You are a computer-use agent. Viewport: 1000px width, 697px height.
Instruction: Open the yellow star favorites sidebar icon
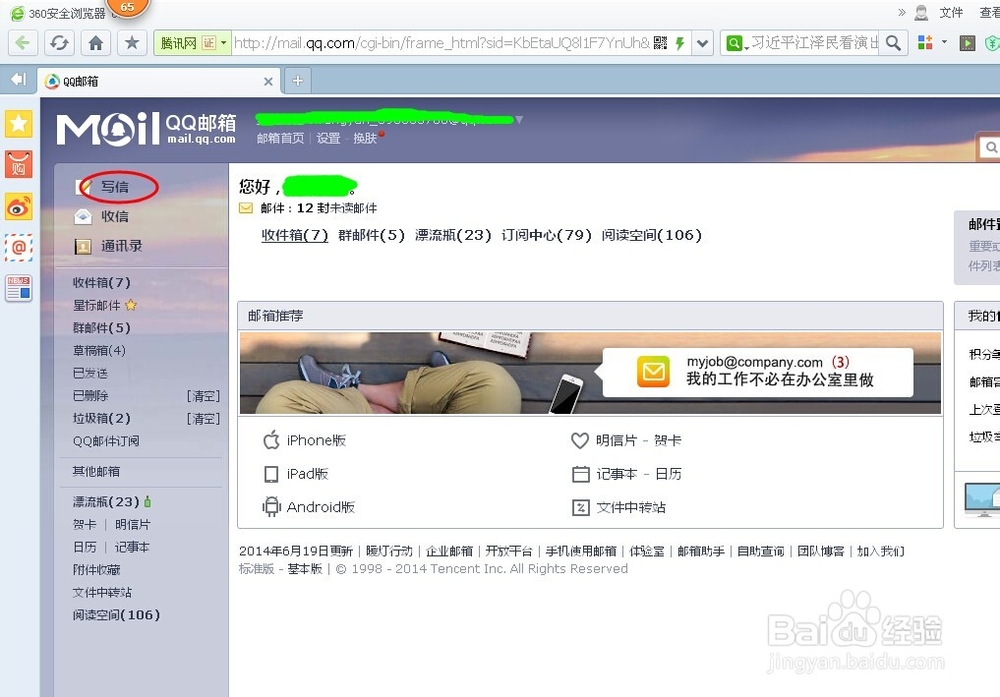point(18,124)
